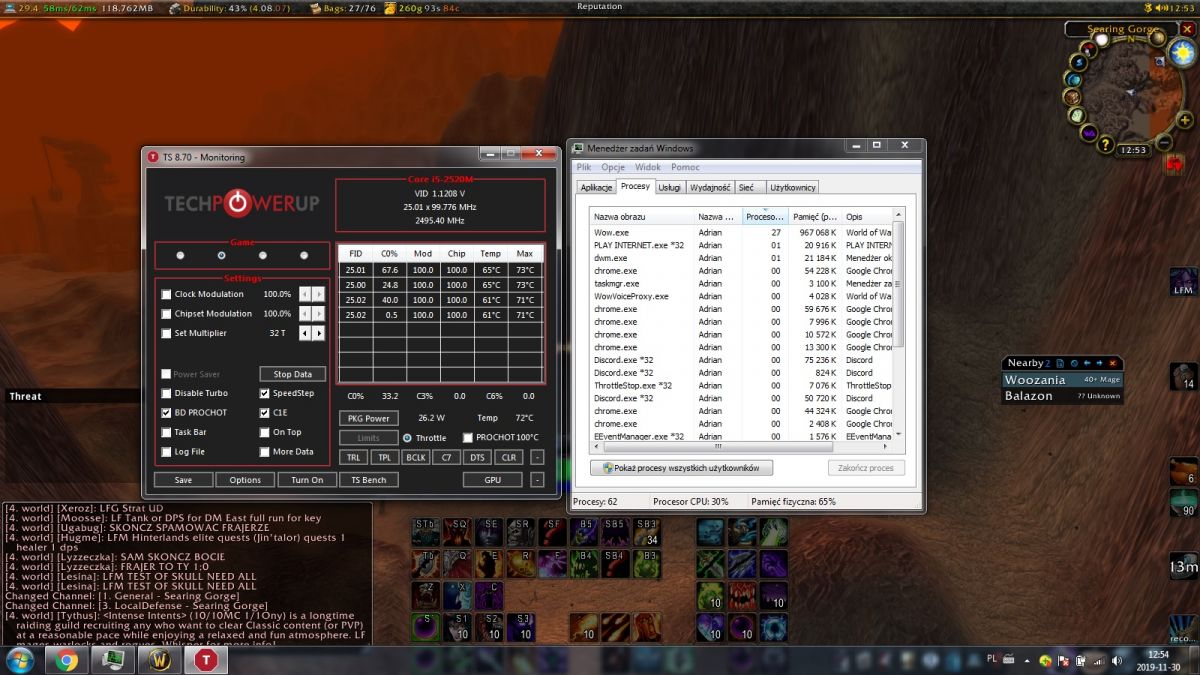
Task: Uncheck BD PROCHOT in ThrottleStop
Action: tap(166, 412)
